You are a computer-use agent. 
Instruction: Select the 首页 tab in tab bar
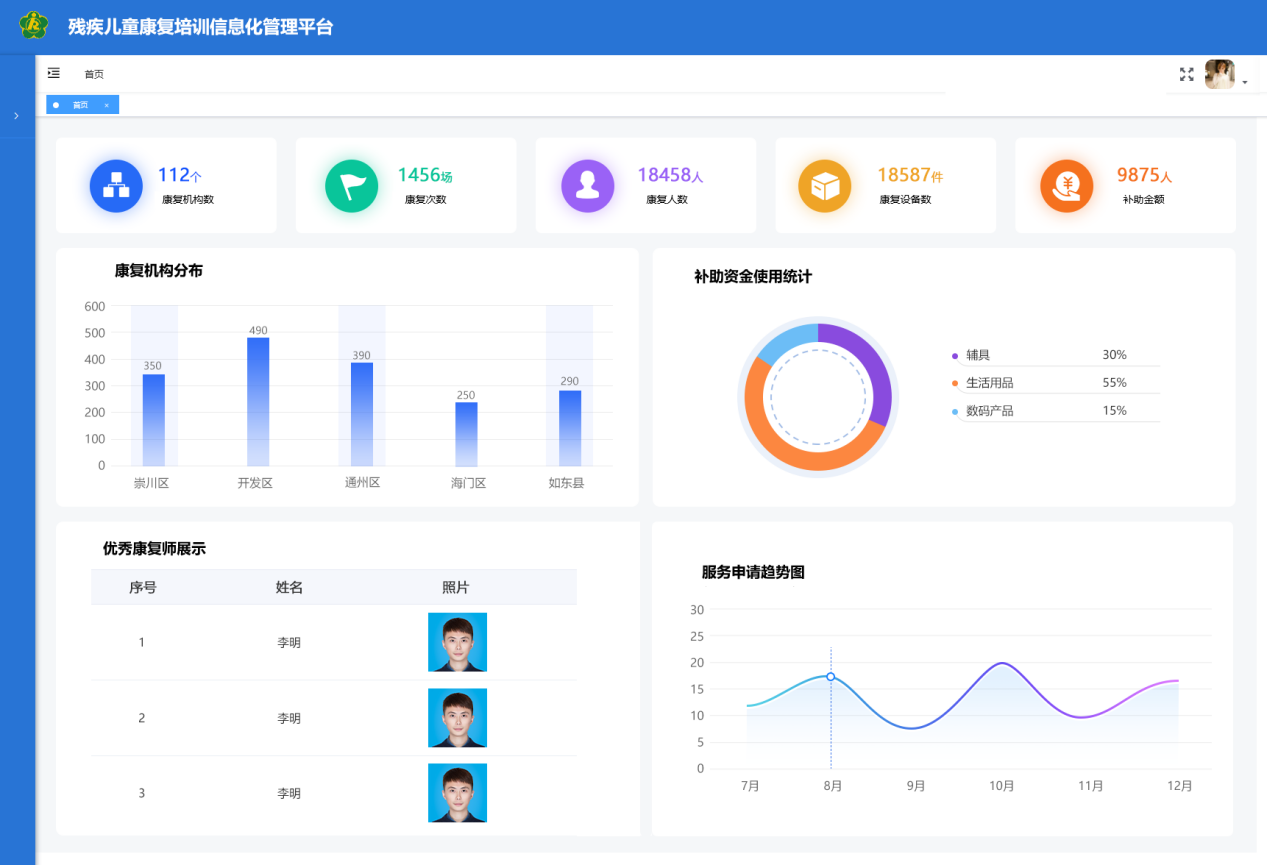[x=80, y=105]
